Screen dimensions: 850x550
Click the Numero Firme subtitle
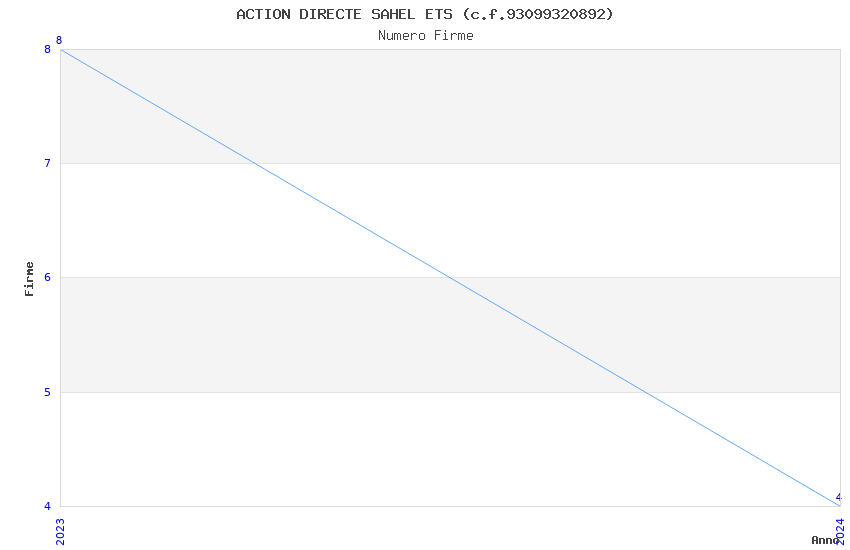(425, 36)
